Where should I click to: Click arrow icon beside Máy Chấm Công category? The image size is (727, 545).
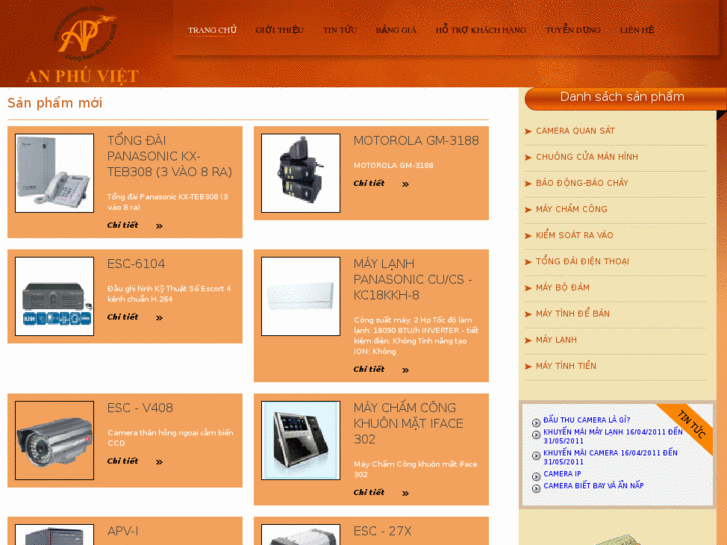[x=528, y=210]
